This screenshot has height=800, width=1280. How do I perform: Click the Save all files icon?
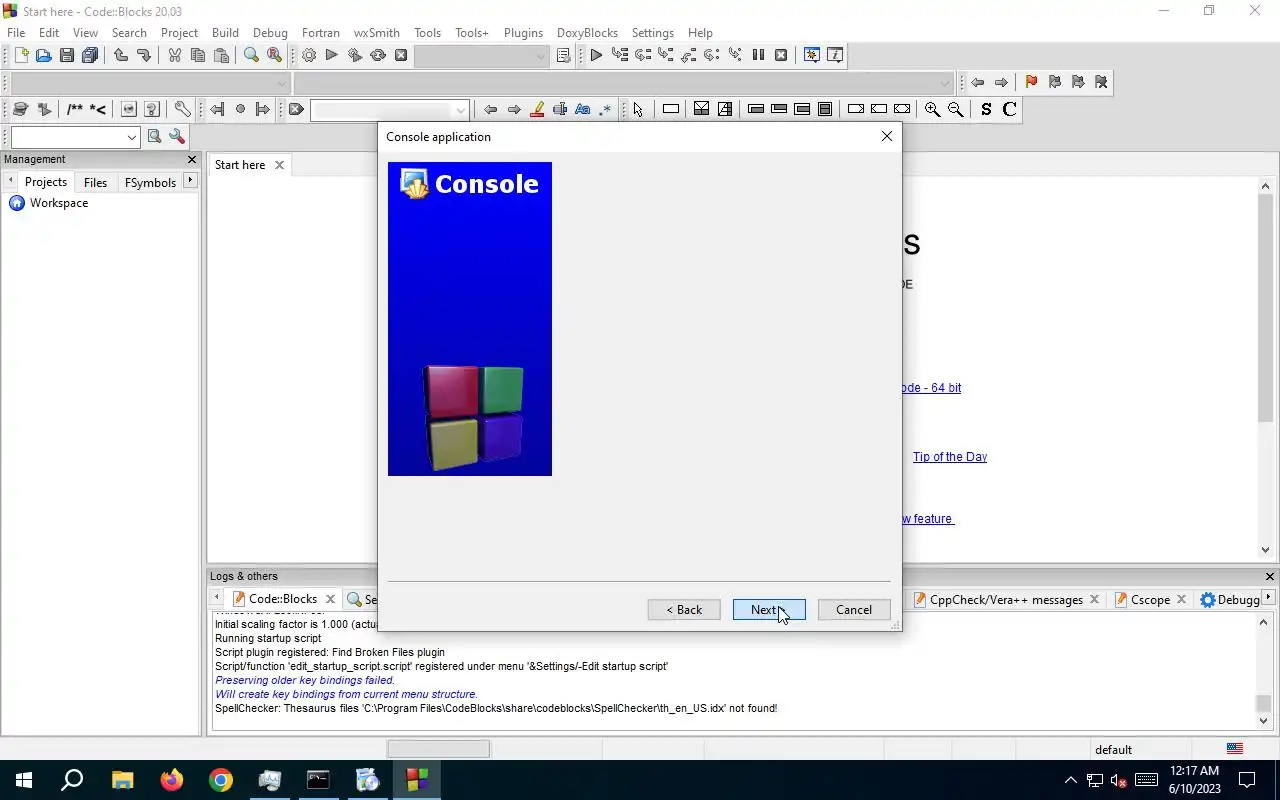(90, 56)
